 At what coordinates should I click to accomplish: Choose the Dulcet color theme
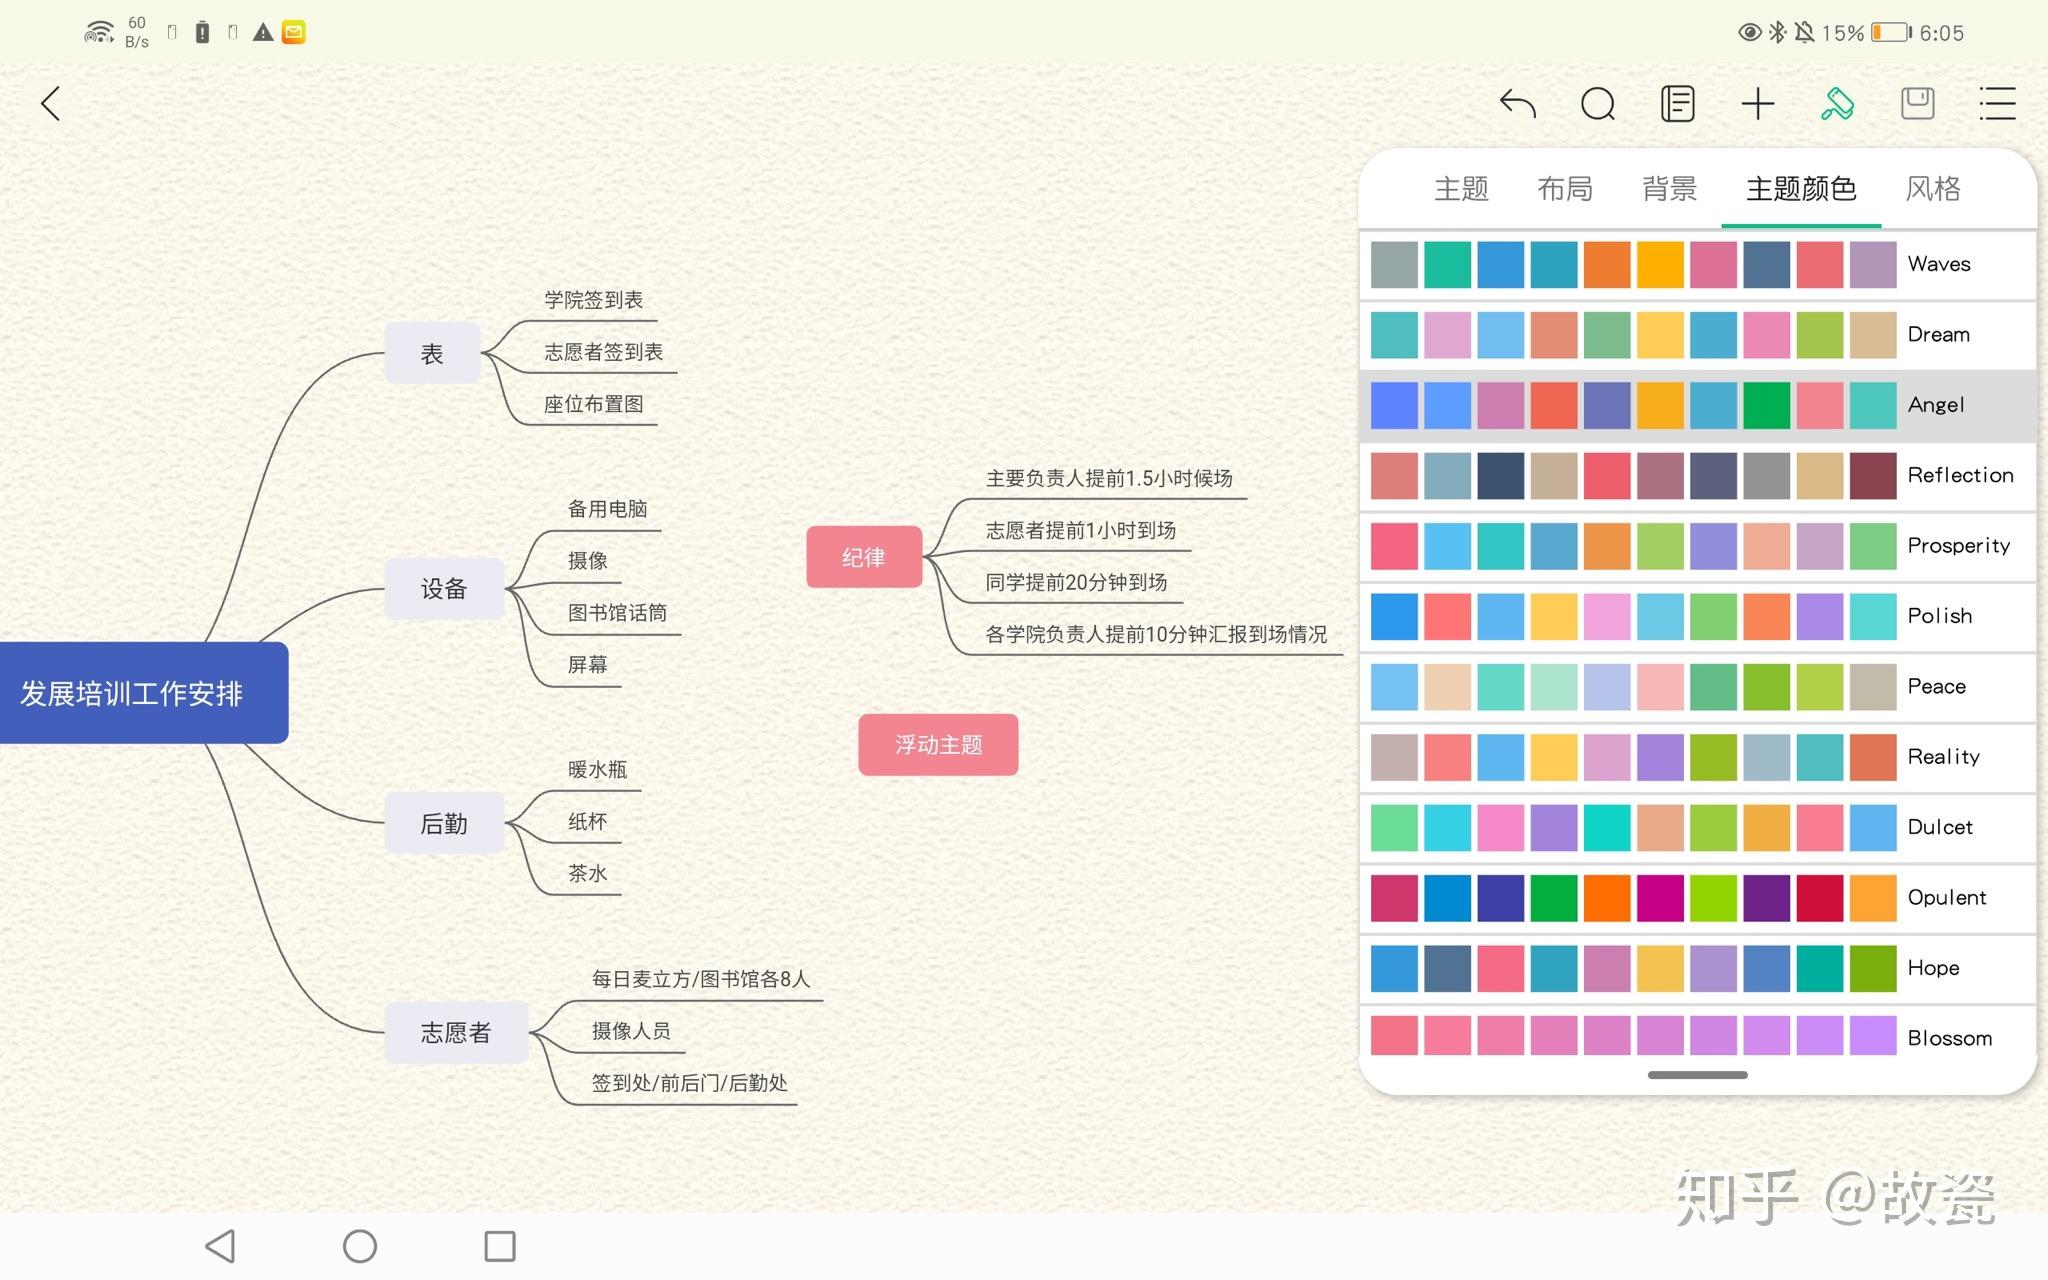pos(1698,827)
